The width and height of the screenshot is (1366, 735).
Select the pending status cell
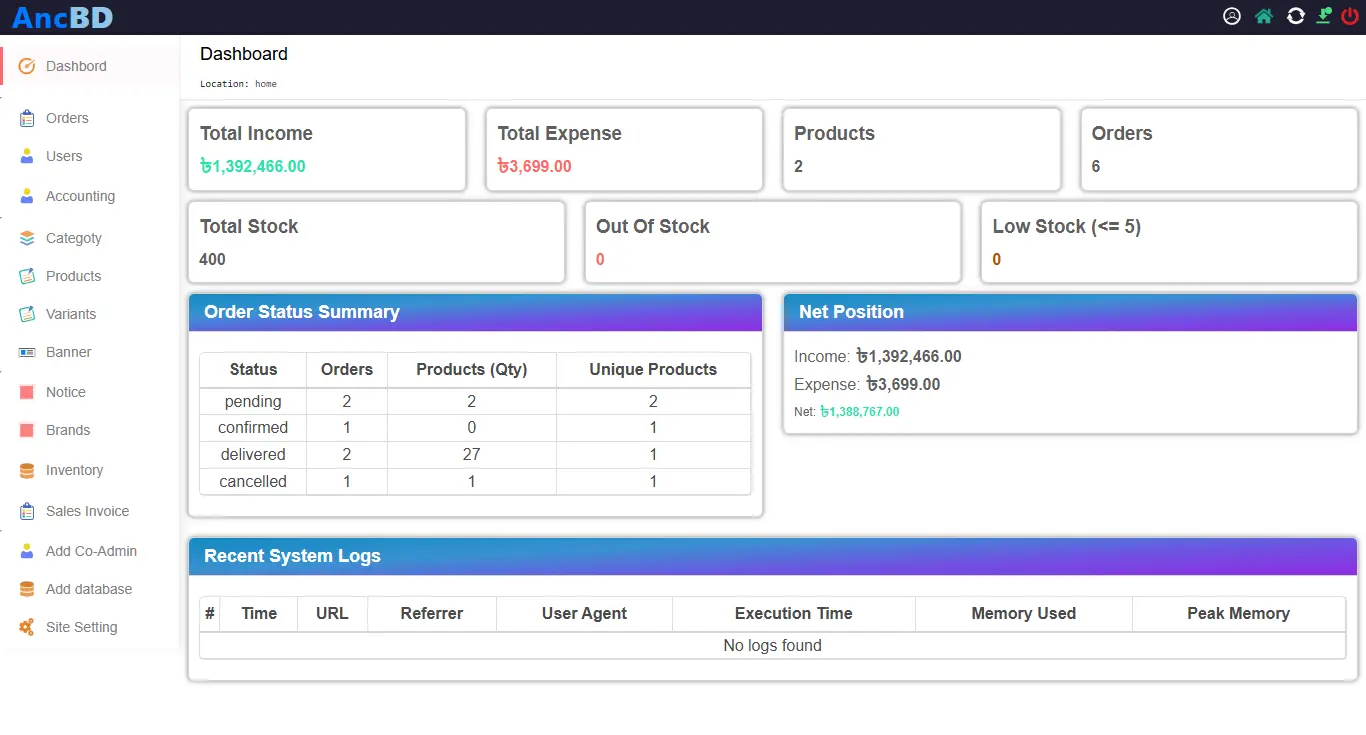tap(253, 401)
